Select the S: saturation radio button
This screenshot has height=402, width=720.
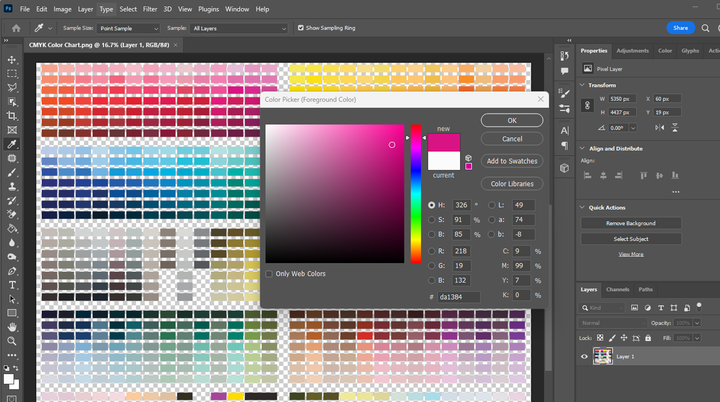(x=431, y=219)
